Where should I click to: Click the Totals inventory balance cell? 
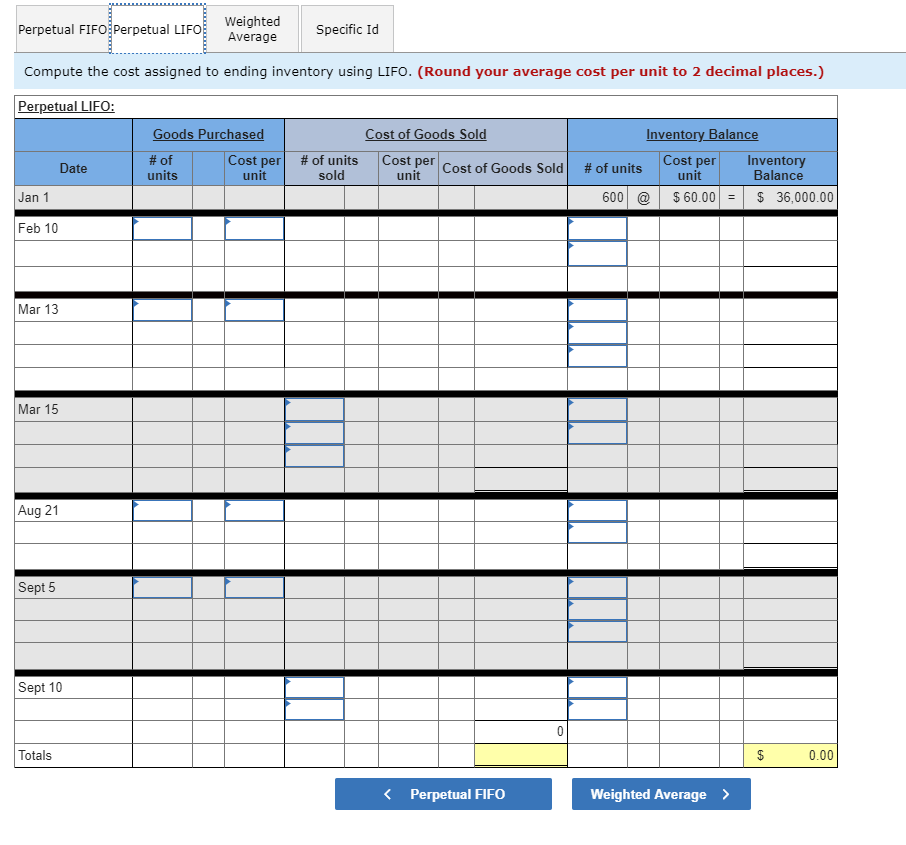pos(789,754)
